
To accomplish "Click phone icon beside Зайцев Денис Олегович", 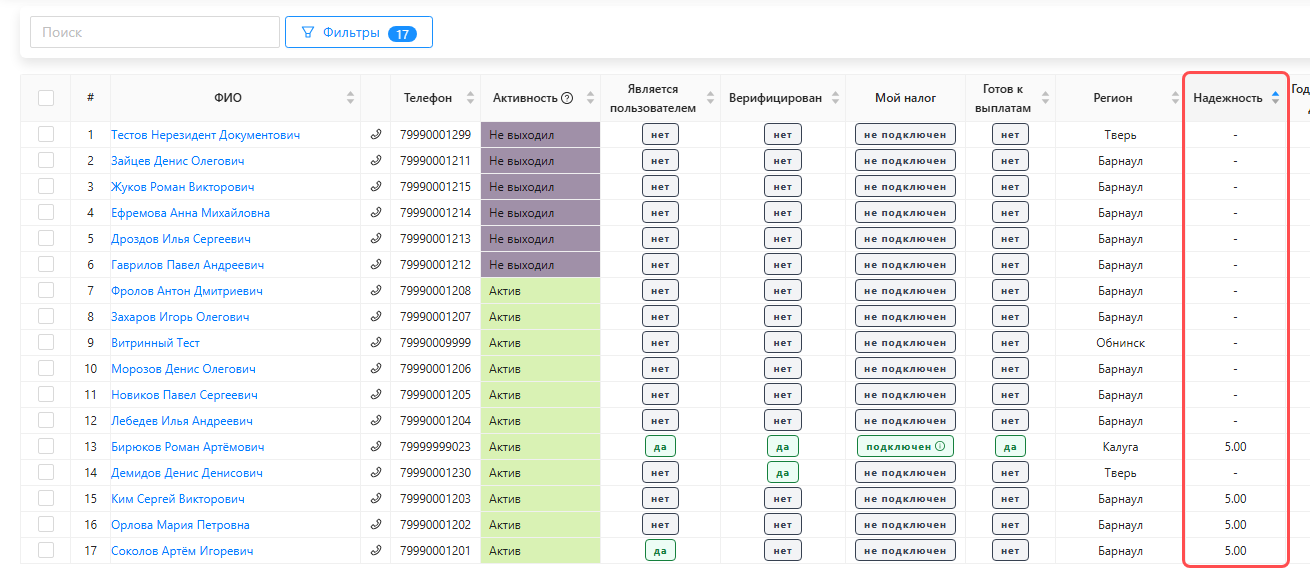I will tap(376, 160).
